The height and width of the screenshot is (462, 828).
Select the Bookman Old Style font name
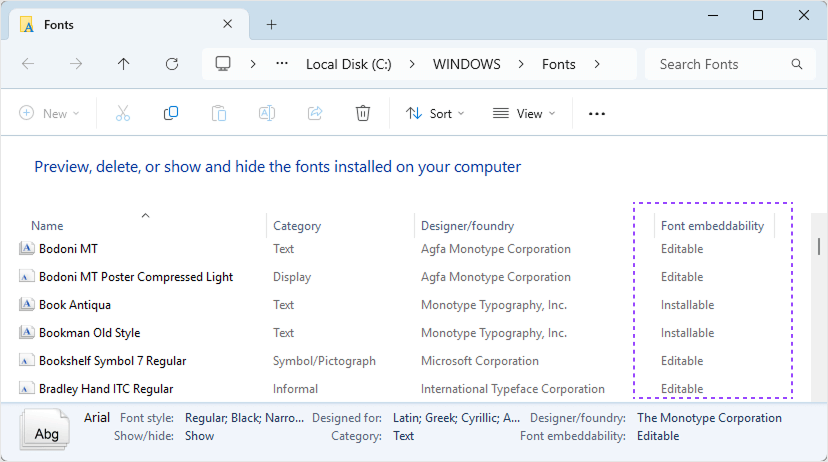(90, 333)
